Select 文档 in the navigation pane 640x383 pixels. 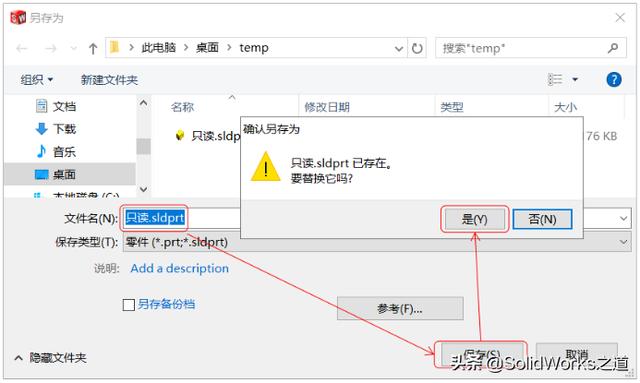[x=56, y=107]
